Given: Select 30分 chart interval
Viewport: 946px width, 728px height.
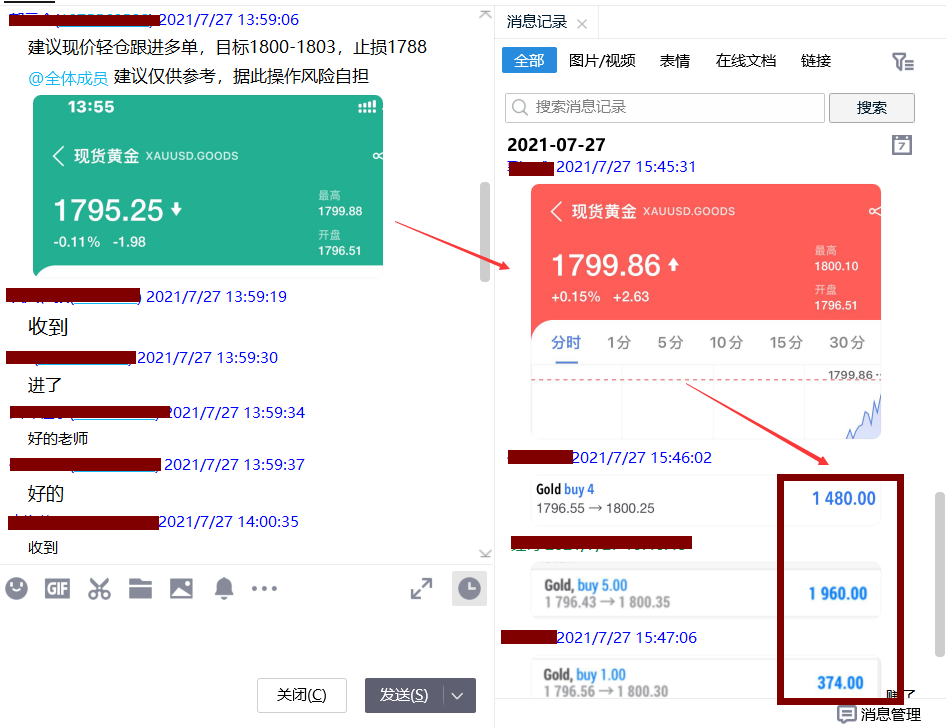Looking at the screenshot, I should click(x=846, y=343).
